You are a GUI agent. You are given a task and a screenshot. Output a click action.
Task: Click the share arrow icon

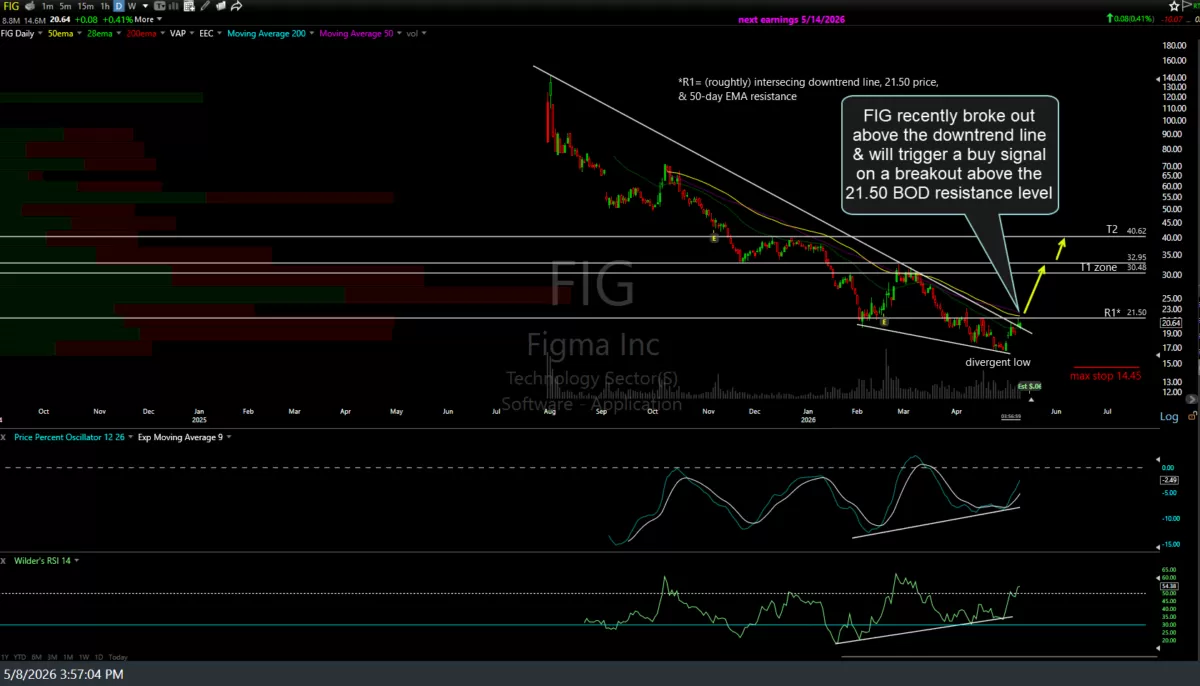point(236,6)
